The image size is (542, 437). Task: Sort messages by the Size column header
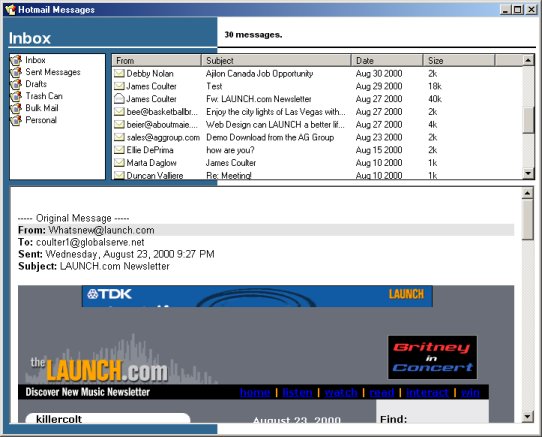(x=459, y=61)
